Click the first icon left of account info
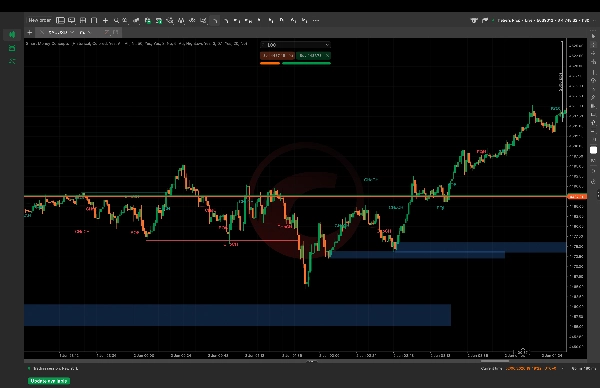This screenshot has height=388, width=600. [474, 20]
